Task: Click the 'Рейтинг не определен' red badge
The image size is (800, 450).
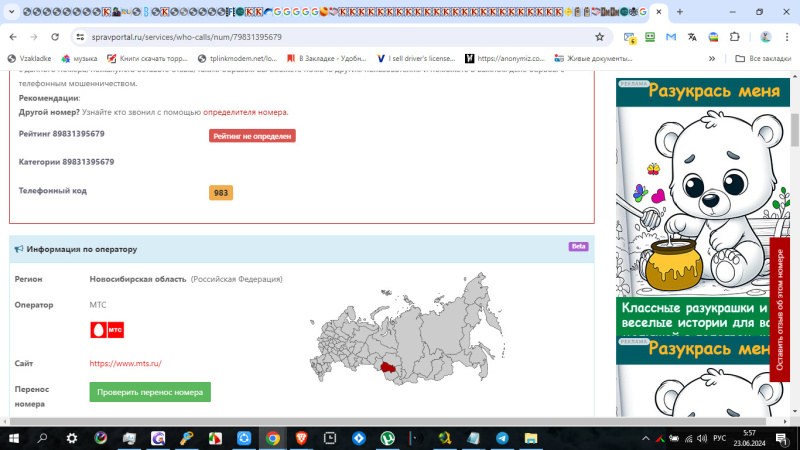Action: point(252,136)
